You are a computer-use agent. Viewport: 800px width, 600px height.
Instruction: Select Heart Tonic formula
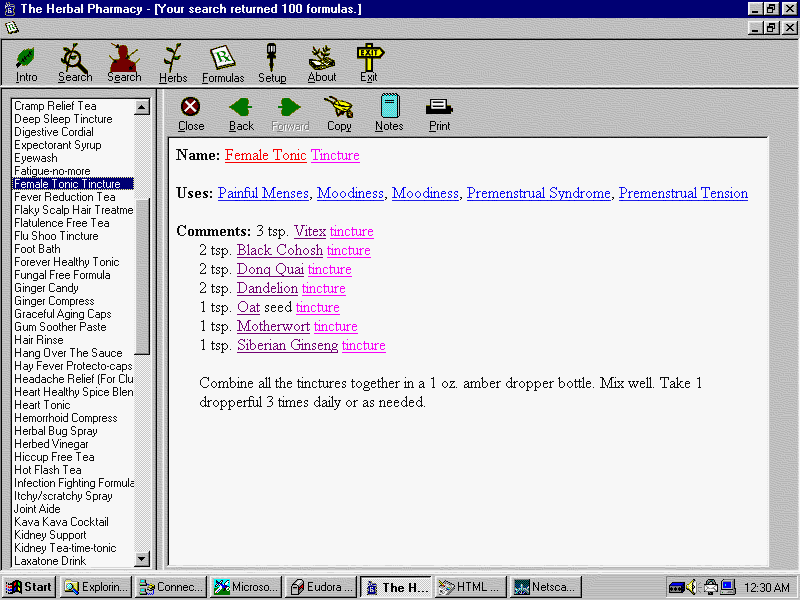tap(73, 405)
